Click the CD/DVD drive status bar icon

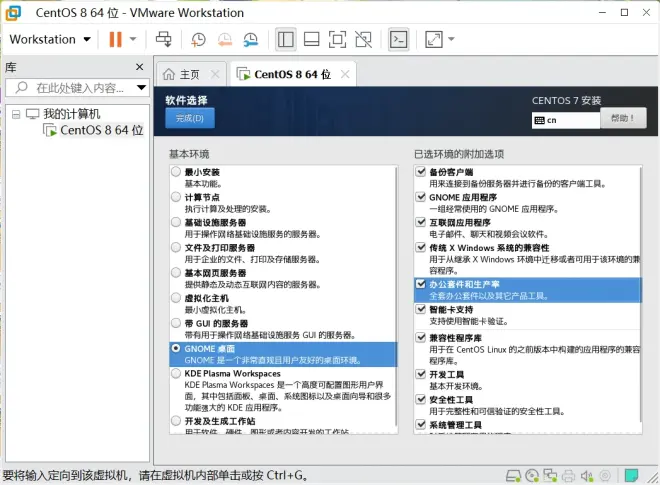(532, 476)
